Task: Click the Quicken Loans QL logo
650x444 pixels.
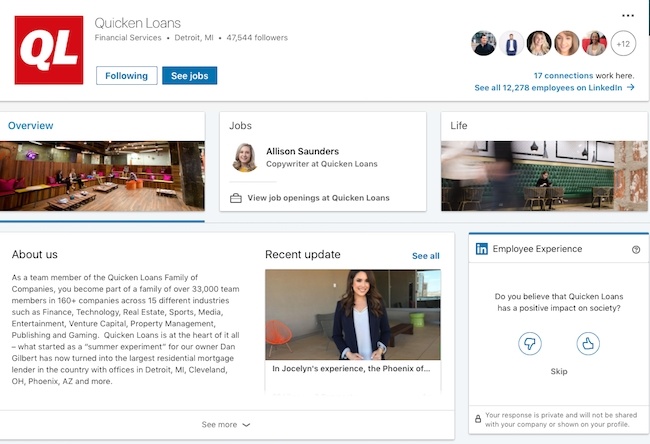Action: [49, 50]
